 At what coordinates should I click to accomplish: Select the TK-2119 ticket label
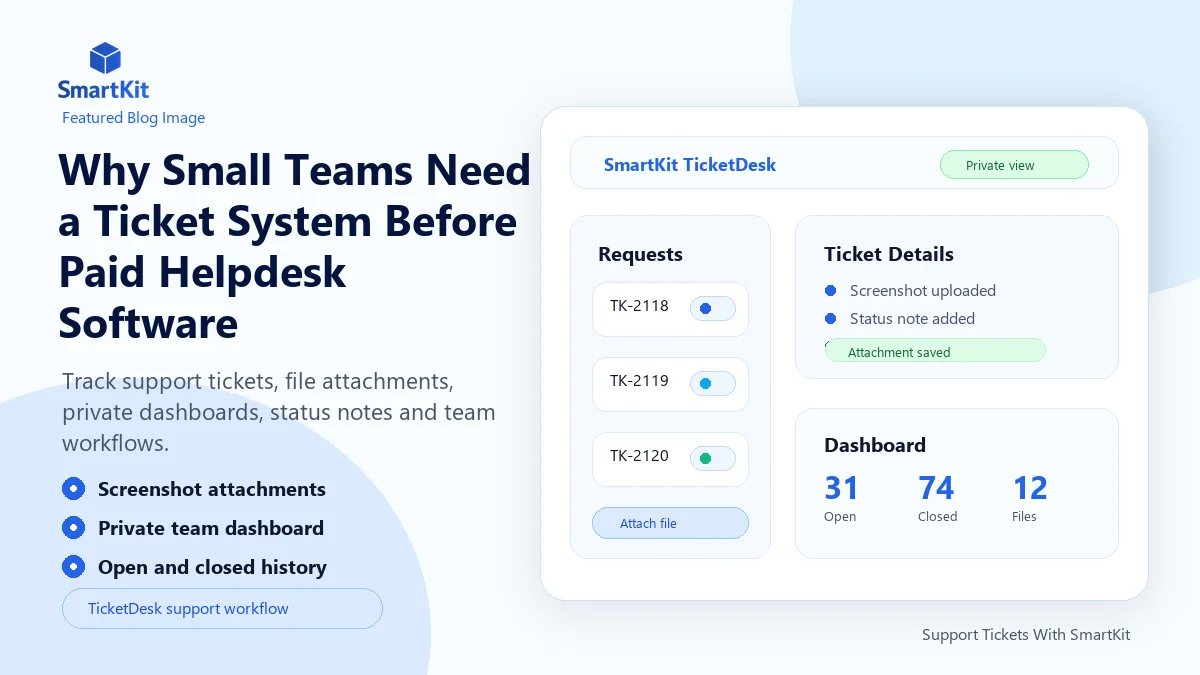tap(639, 381)
